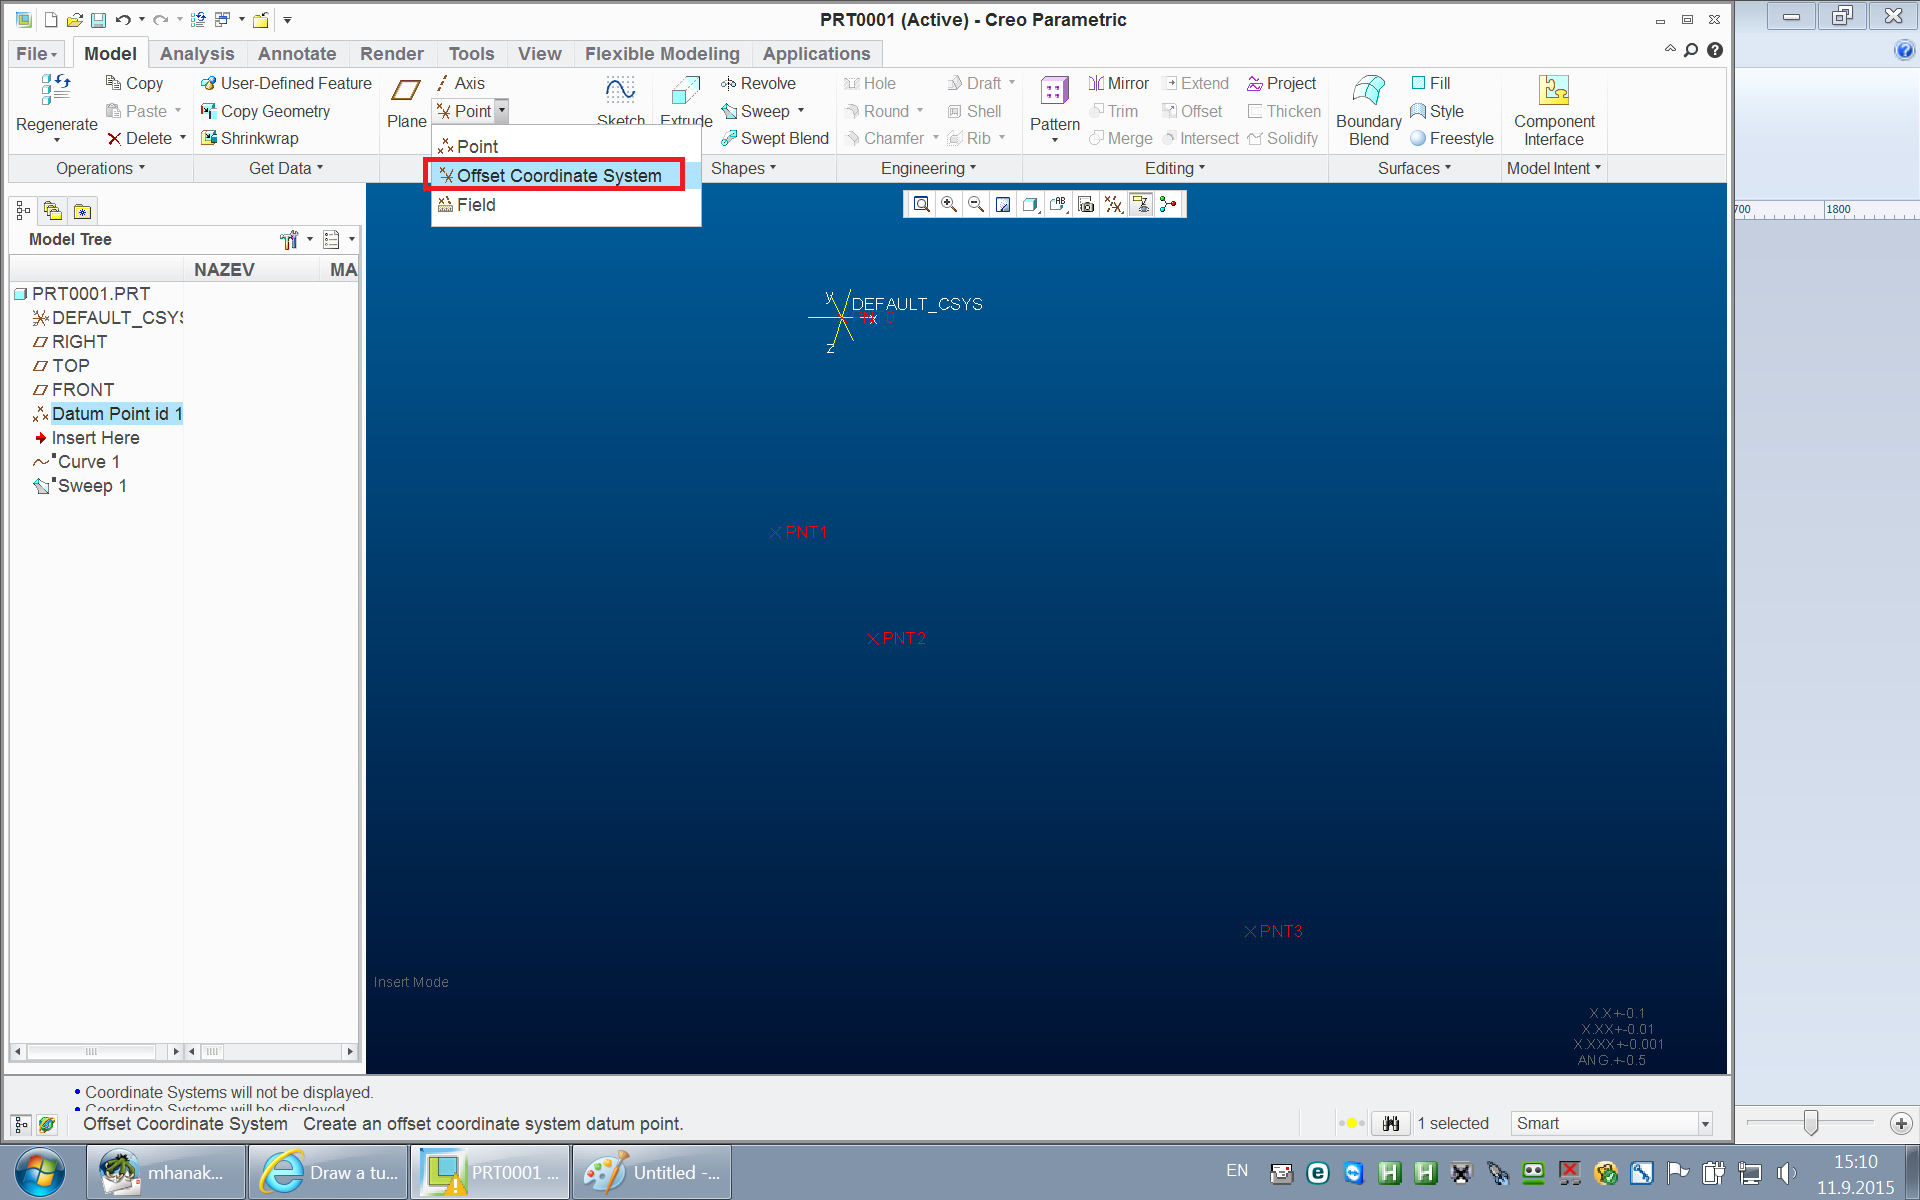
Task: Click the Shrinkwrap button
Action: 249,139
